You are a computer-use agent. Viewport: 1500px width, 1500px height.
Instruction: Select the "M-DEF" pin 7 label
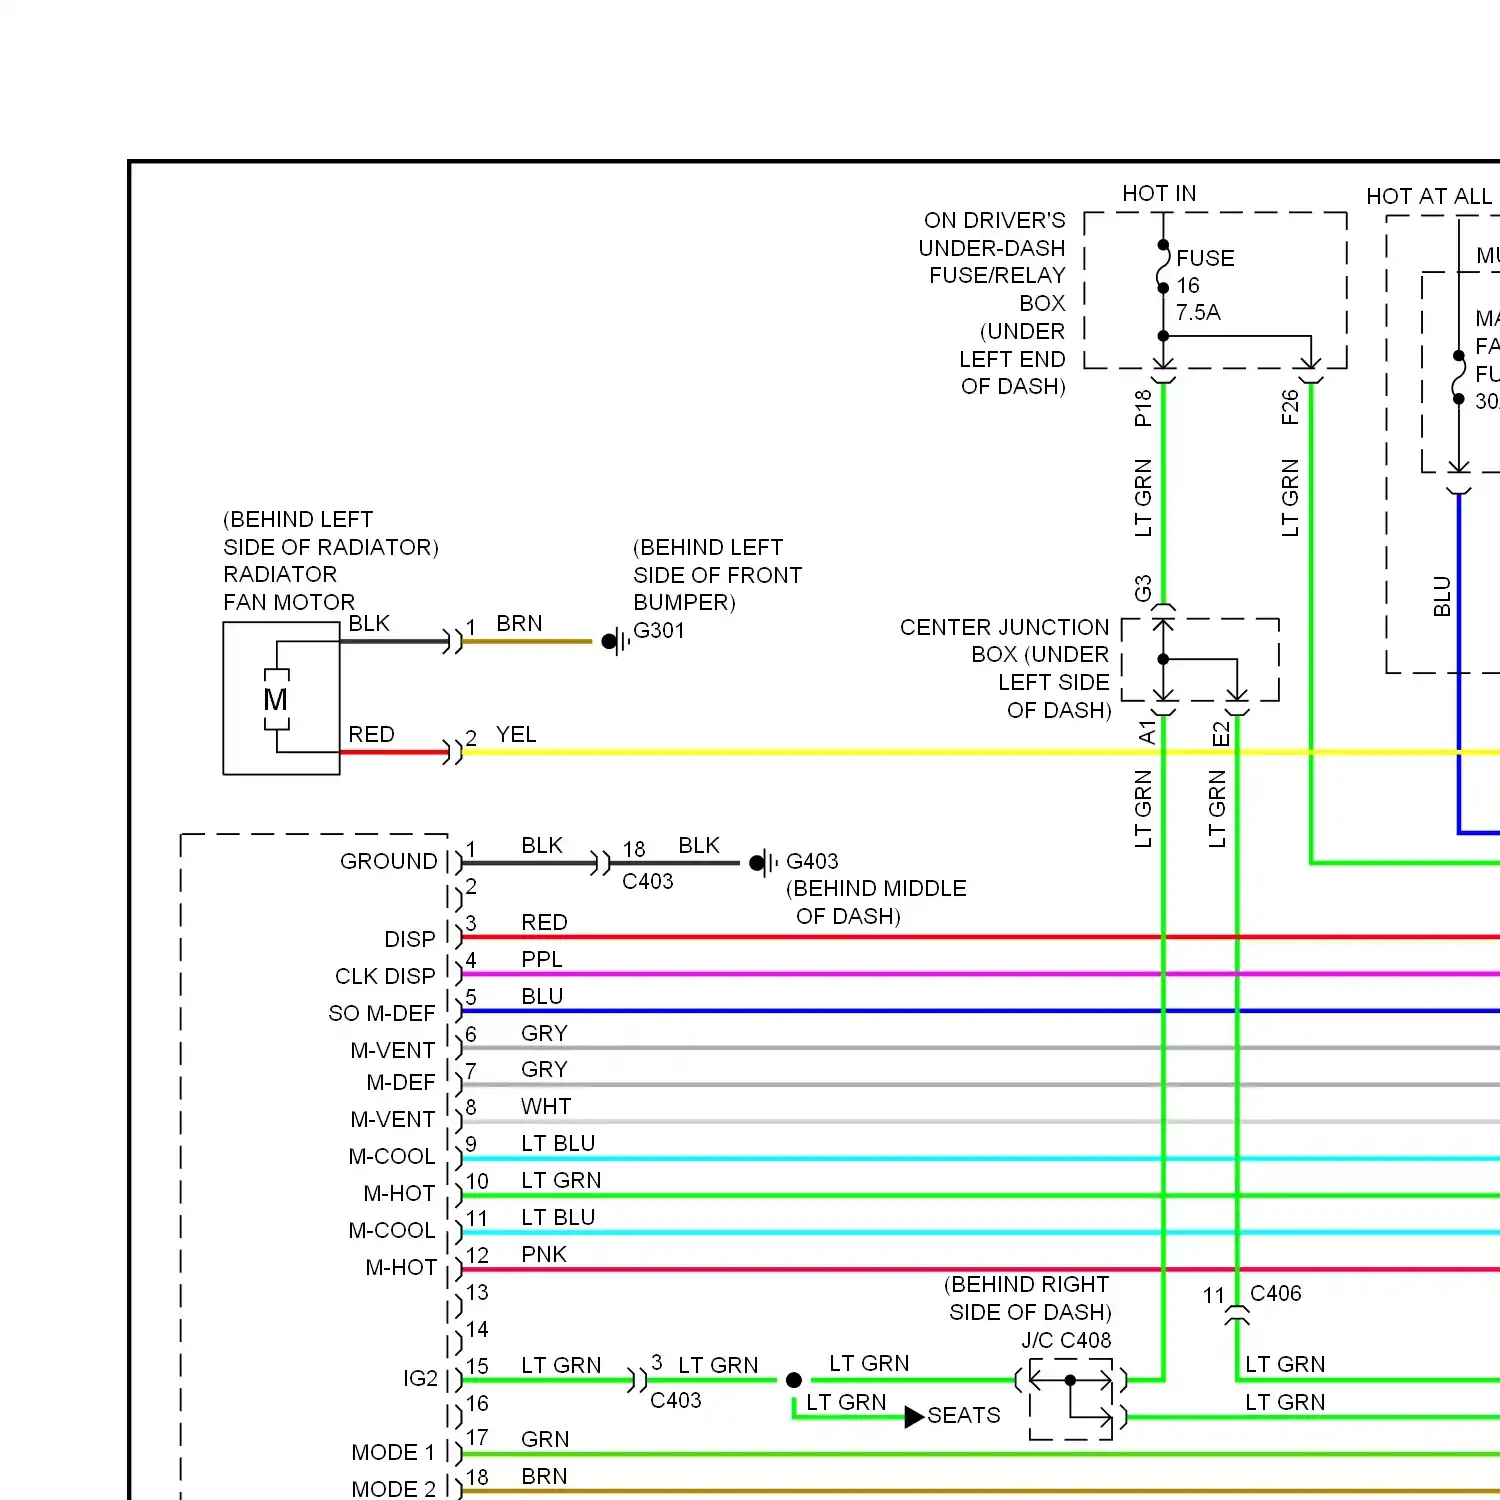point(401,1082)
